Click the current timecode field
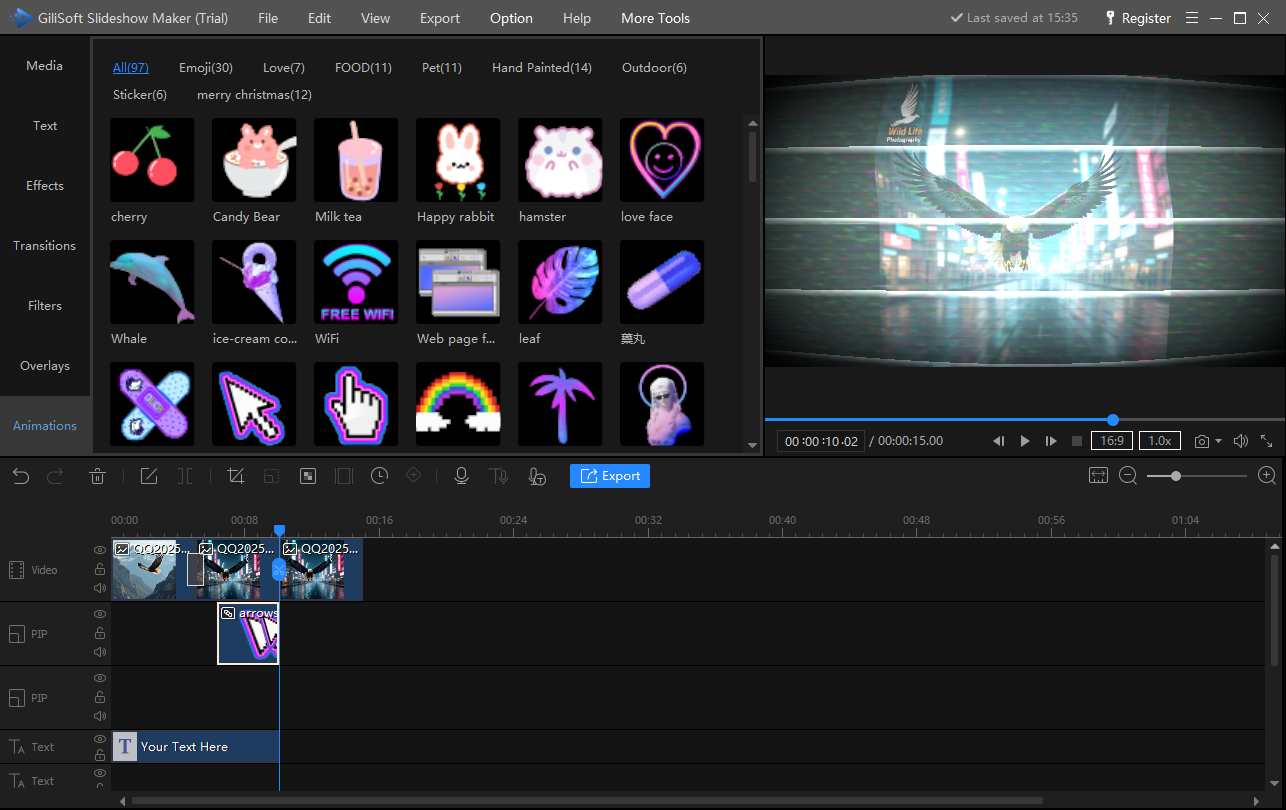This screenshot has height=810, width=1286. 821,441
